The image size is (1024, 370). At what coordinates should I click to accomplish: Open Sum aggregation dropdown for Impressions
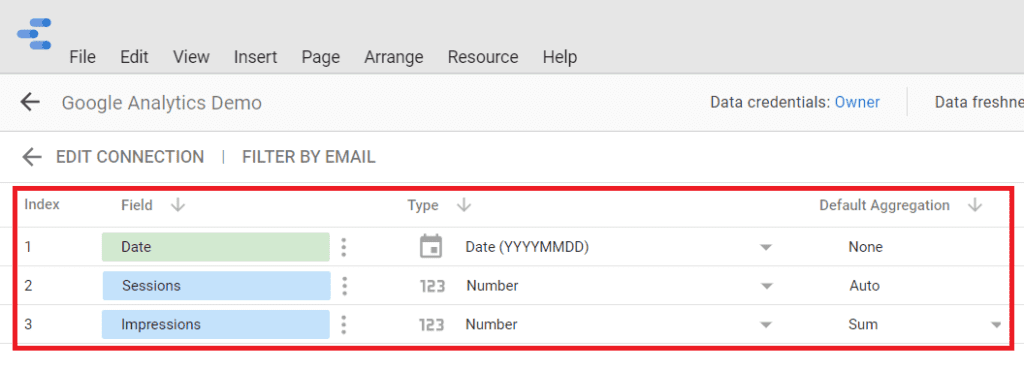tap(996, 325)
